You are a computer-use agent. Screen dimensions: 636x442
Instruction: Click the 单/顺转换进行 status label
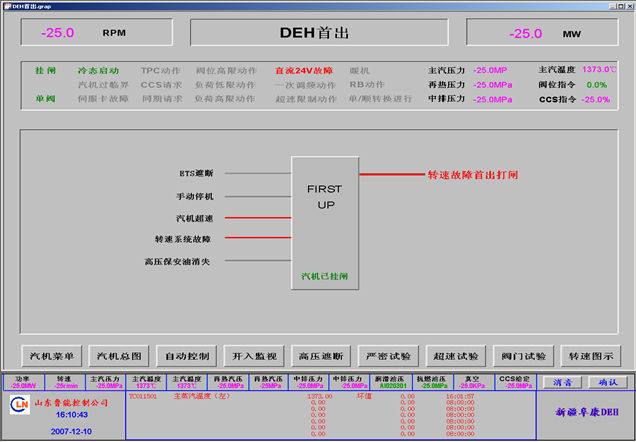380,99
